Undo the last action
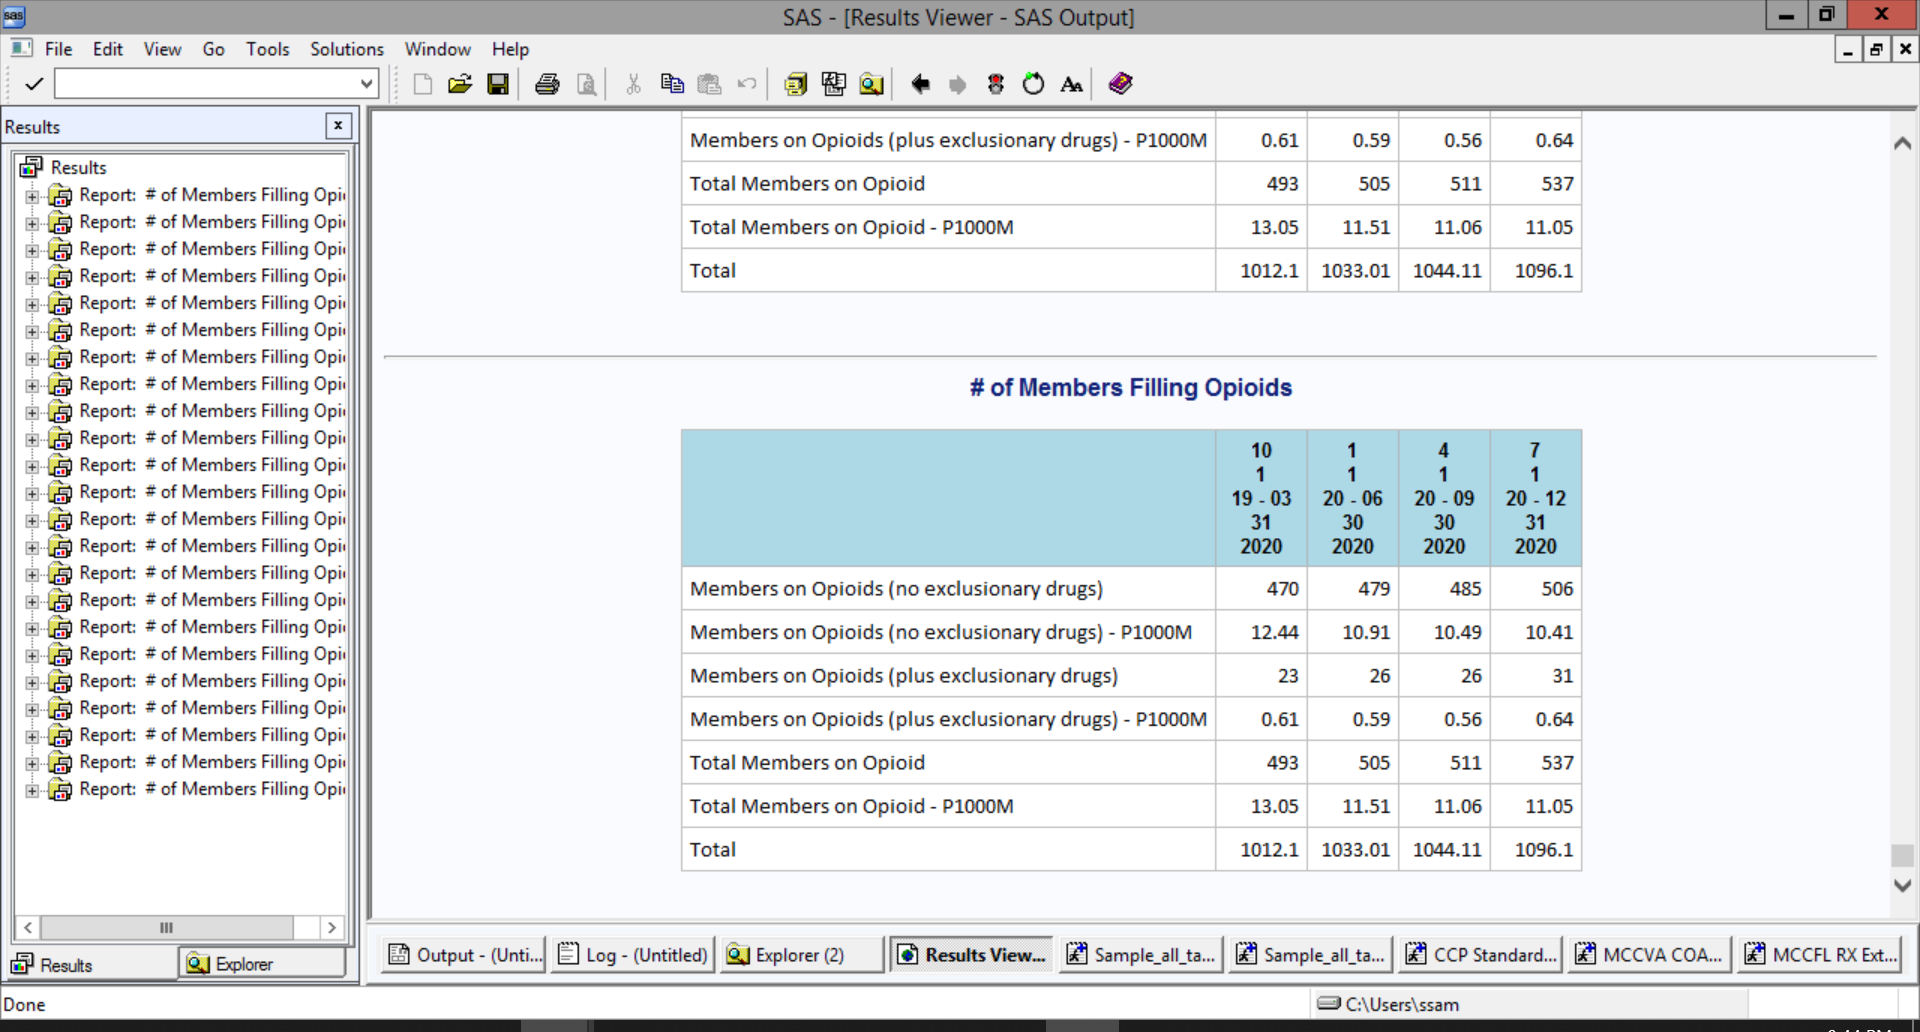 point(747,84)
